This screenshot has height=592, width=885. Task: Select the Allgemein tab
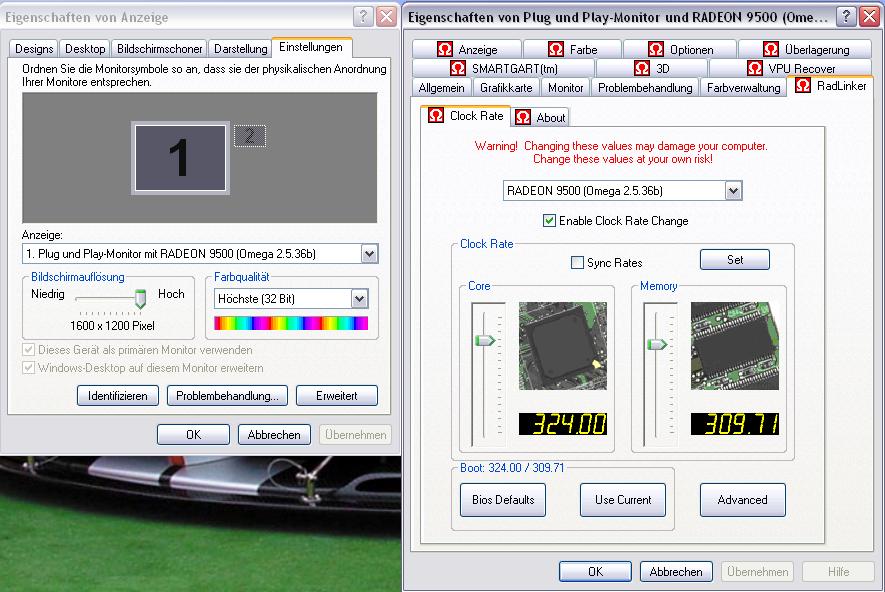[441, 87]
